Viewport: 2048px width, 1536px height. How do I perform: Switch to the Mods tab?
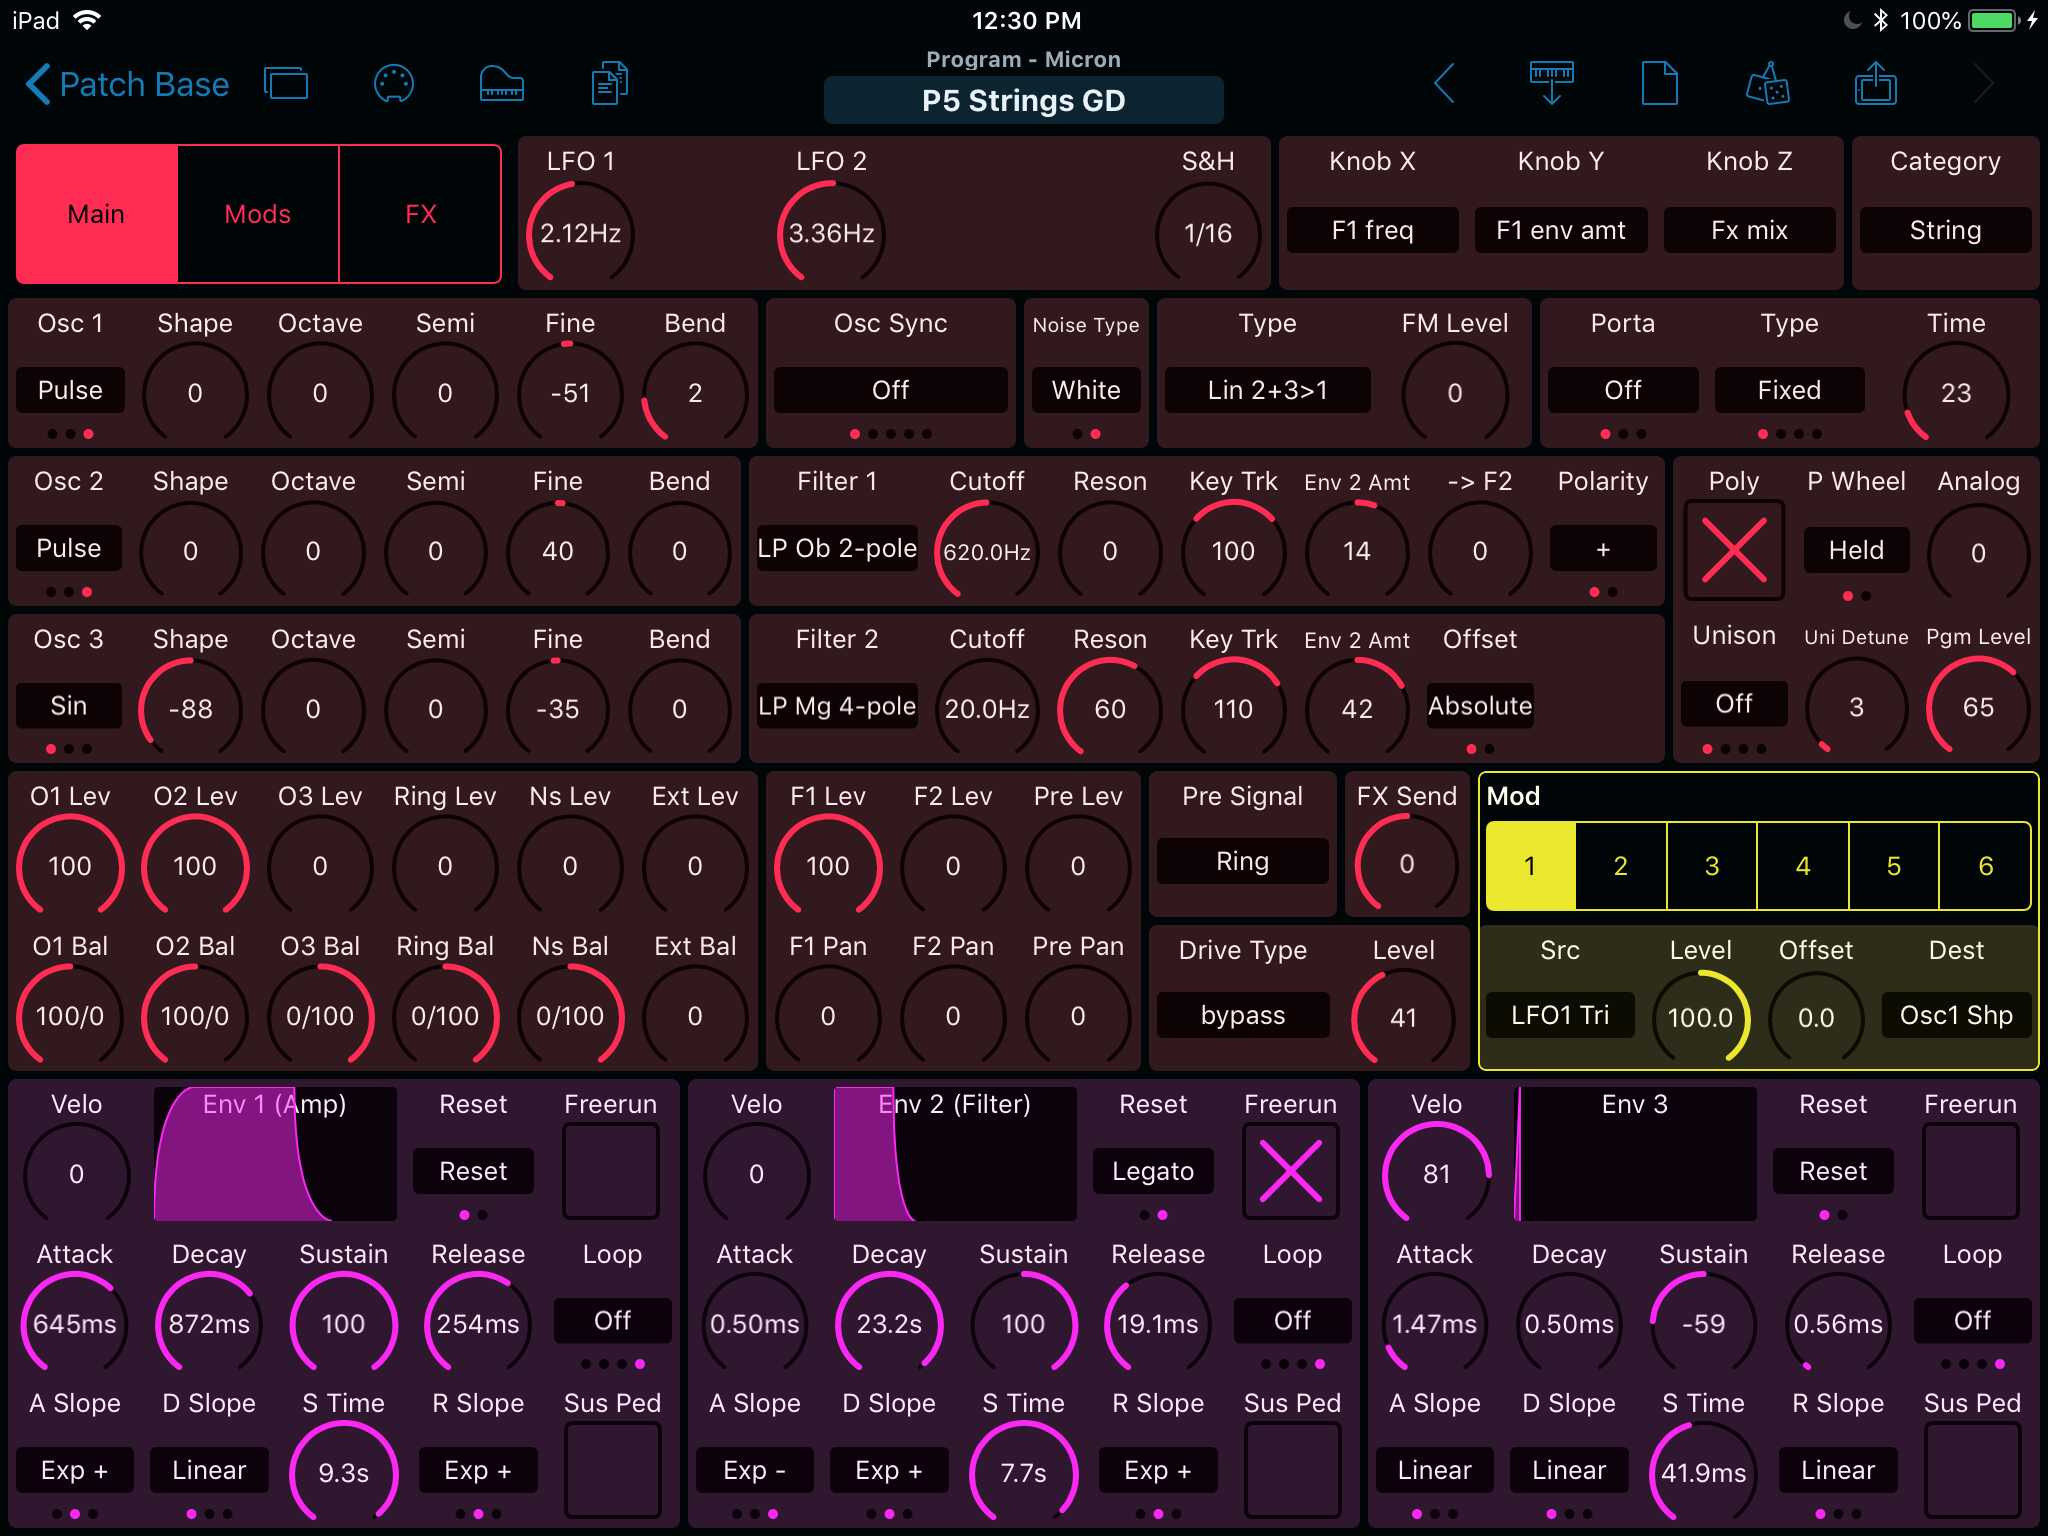258,214
